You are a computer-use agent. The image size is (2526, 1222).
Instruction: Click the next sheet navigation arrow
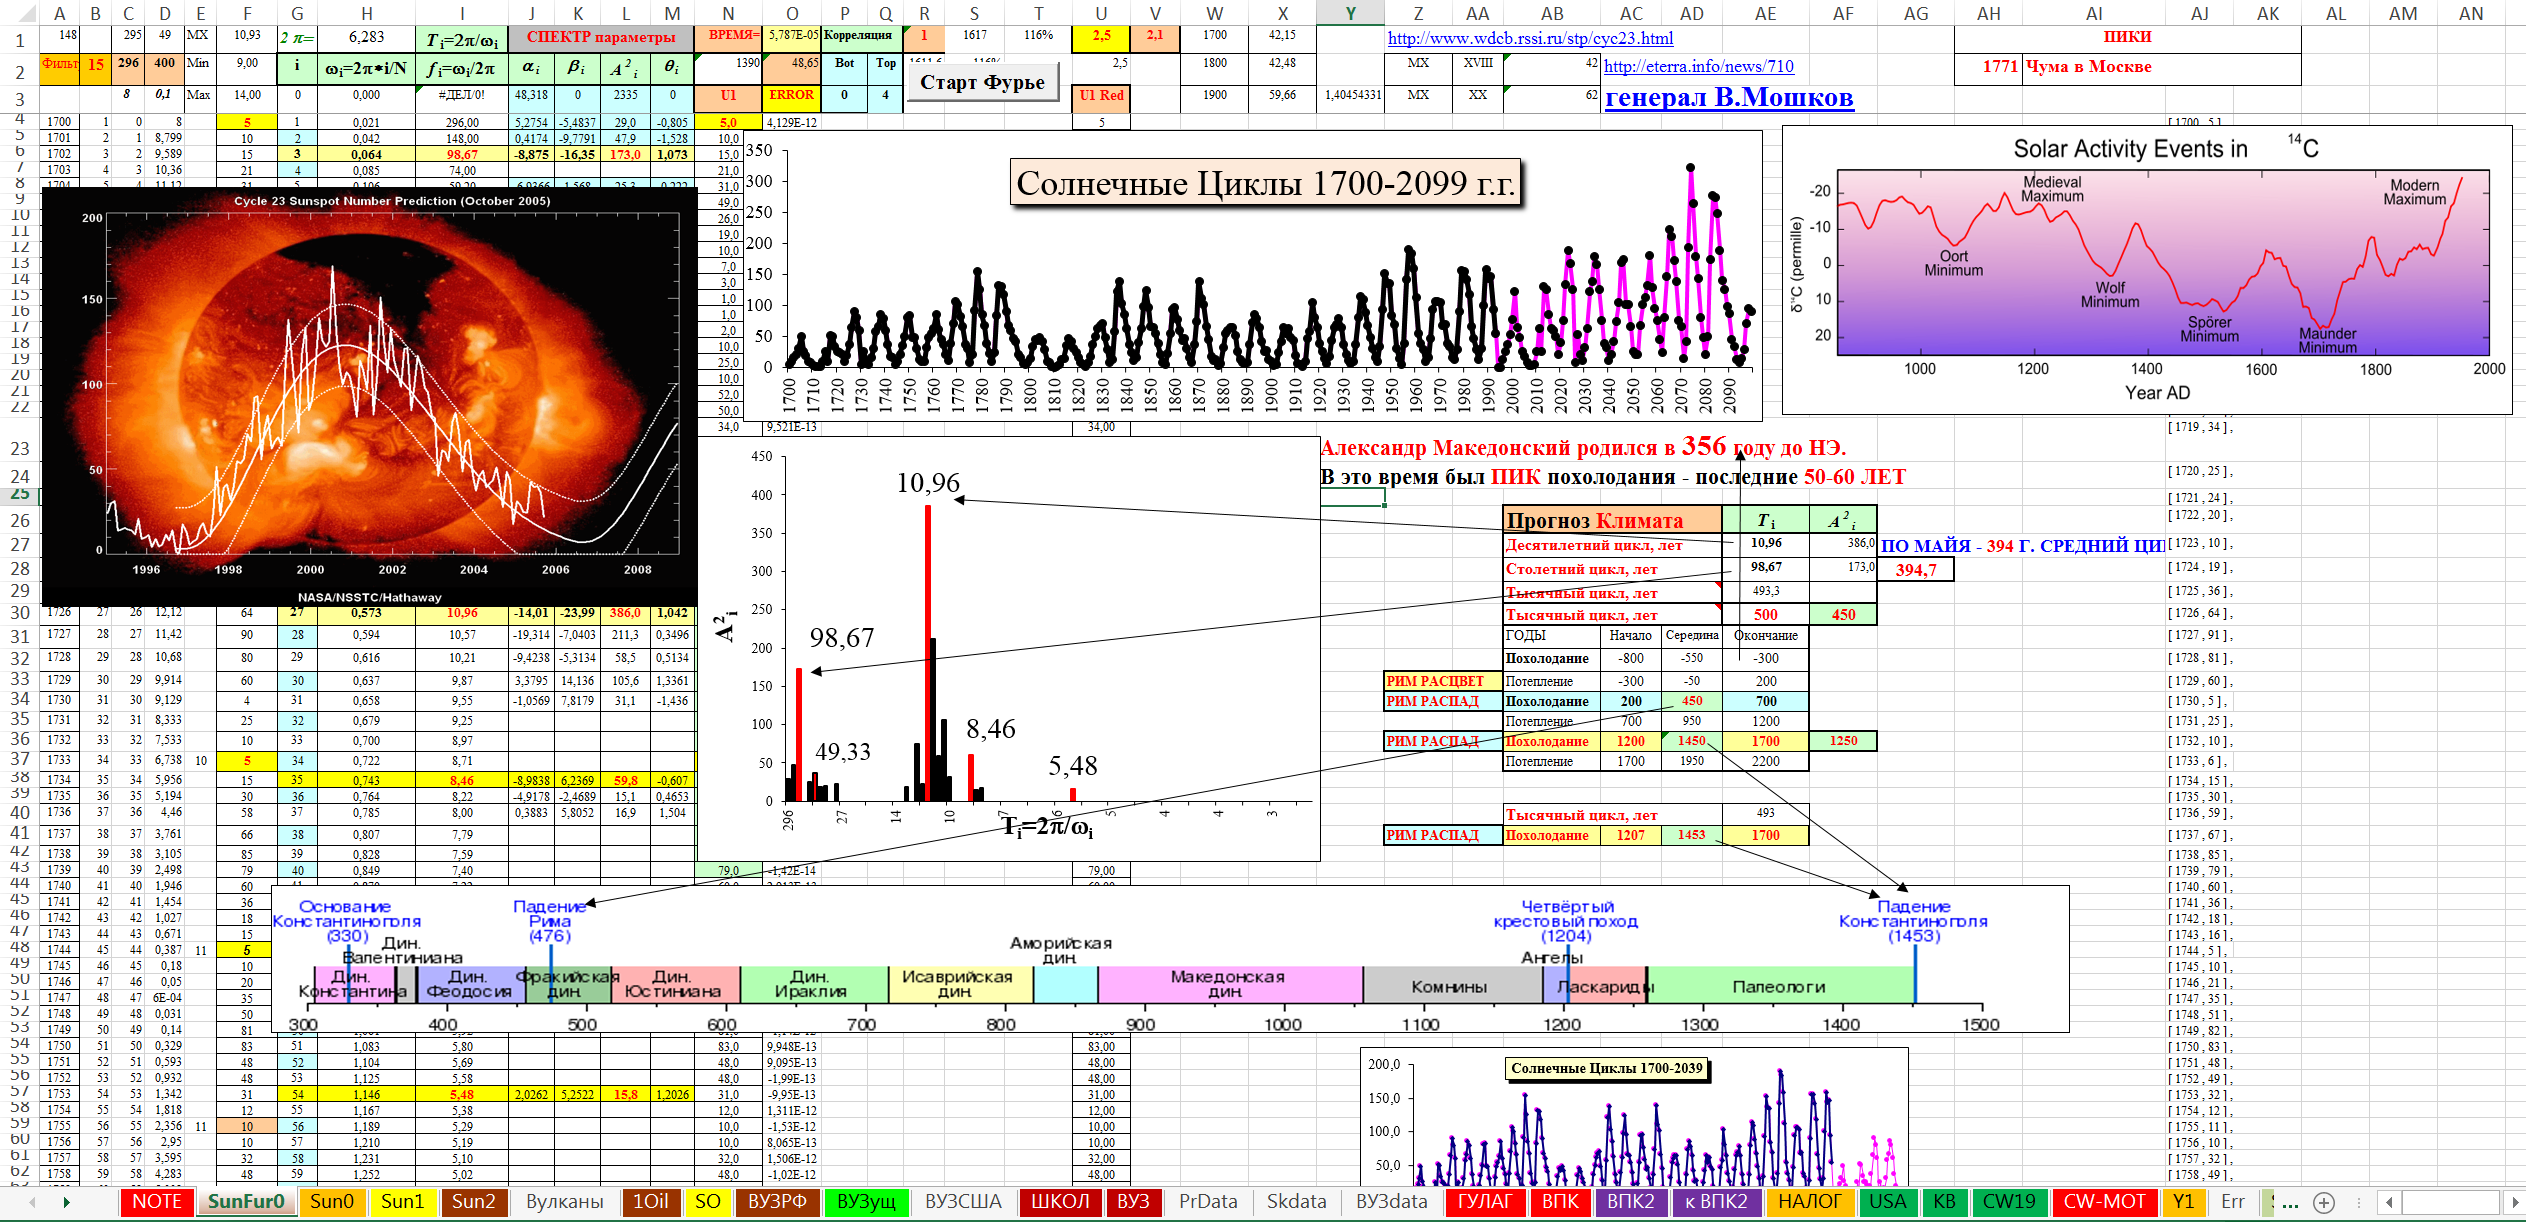[66, 1202]
